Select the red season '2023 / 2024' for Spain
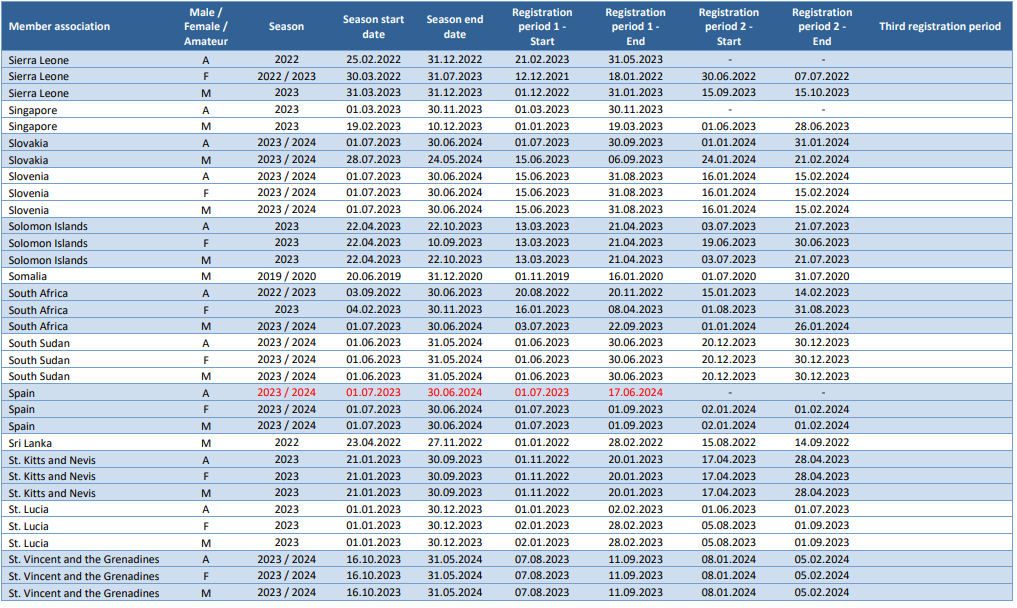Viewport: 1017px width, 608px height. pyautogui.click(x=287, y=393)
